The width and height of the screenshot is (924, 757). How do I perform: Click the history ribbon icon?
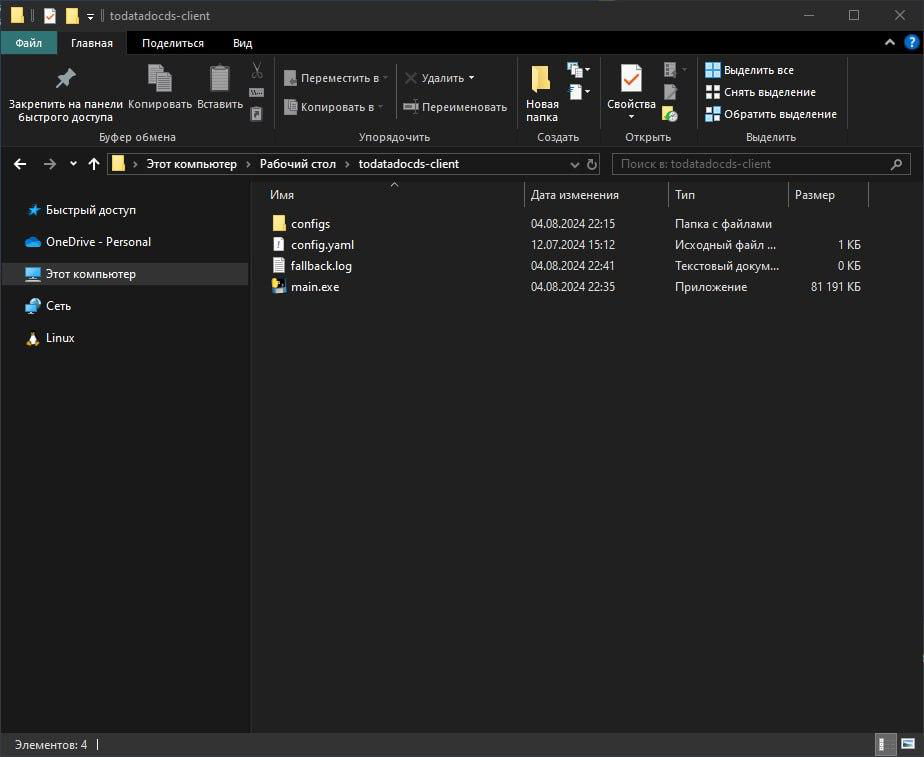[x=670, y=114]
